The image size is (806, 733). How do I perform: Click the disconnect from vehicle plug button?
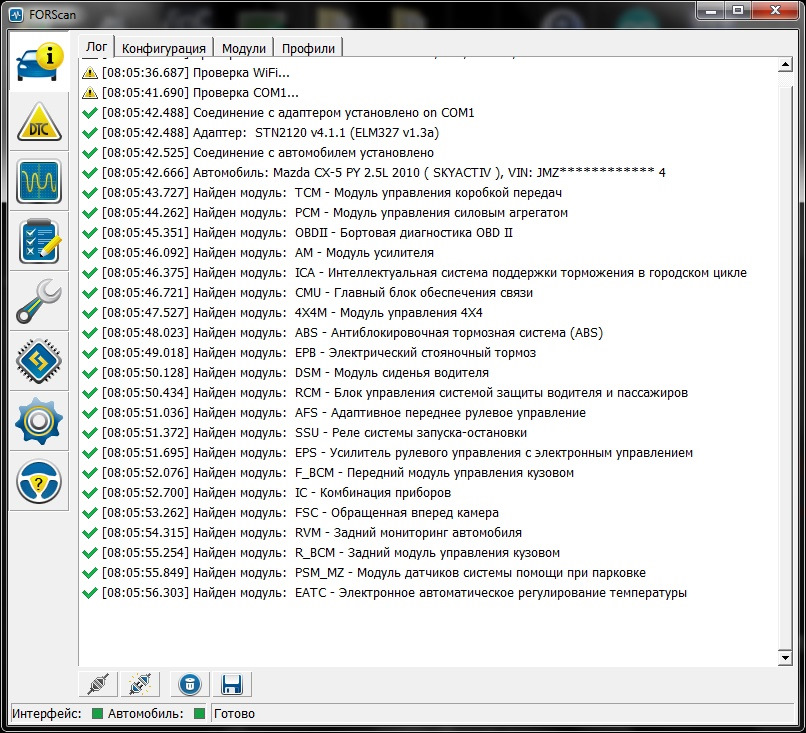click(140, 685)
